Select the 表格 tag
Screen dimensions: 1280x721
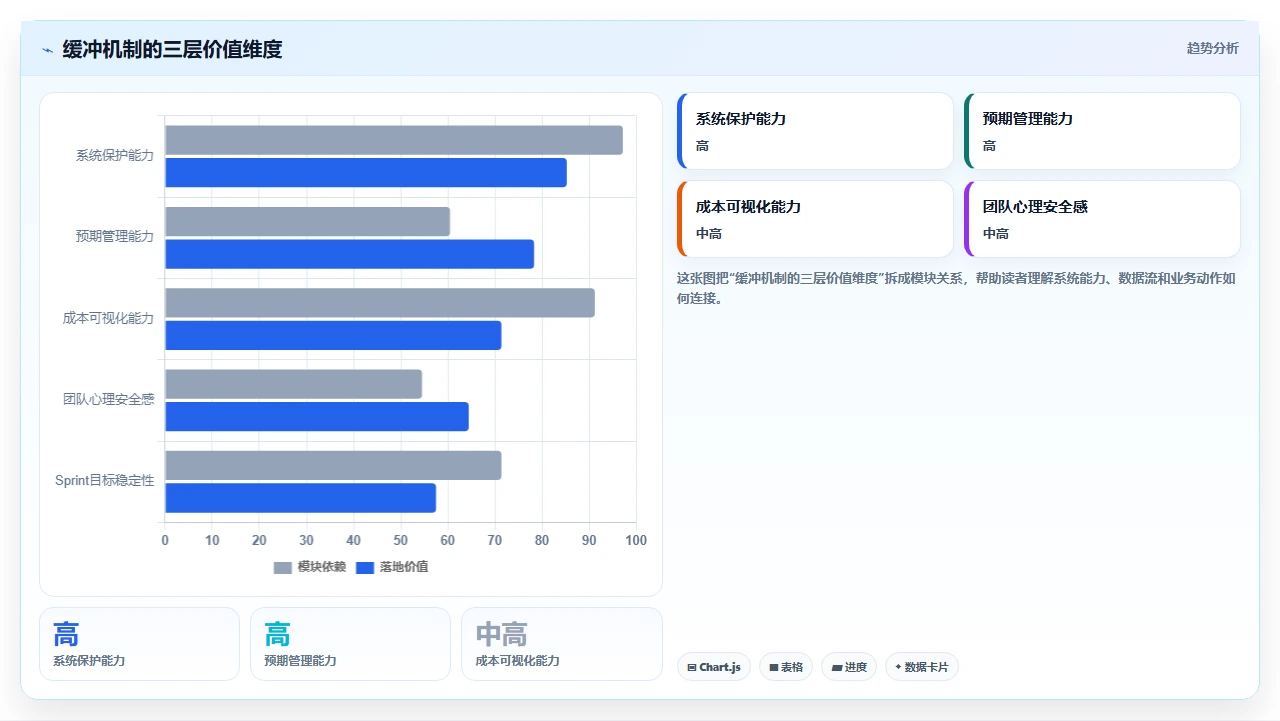(x=786, y=667)
